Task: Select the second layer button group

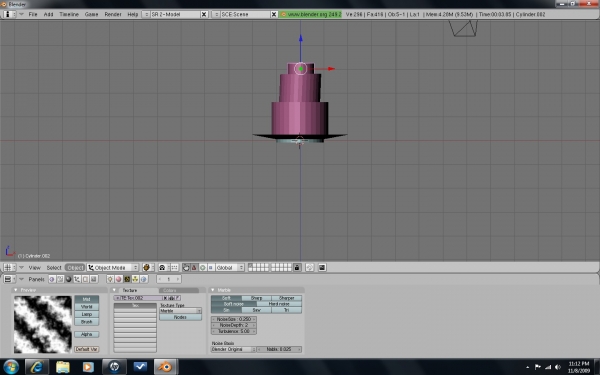Action: coord(281,267)
